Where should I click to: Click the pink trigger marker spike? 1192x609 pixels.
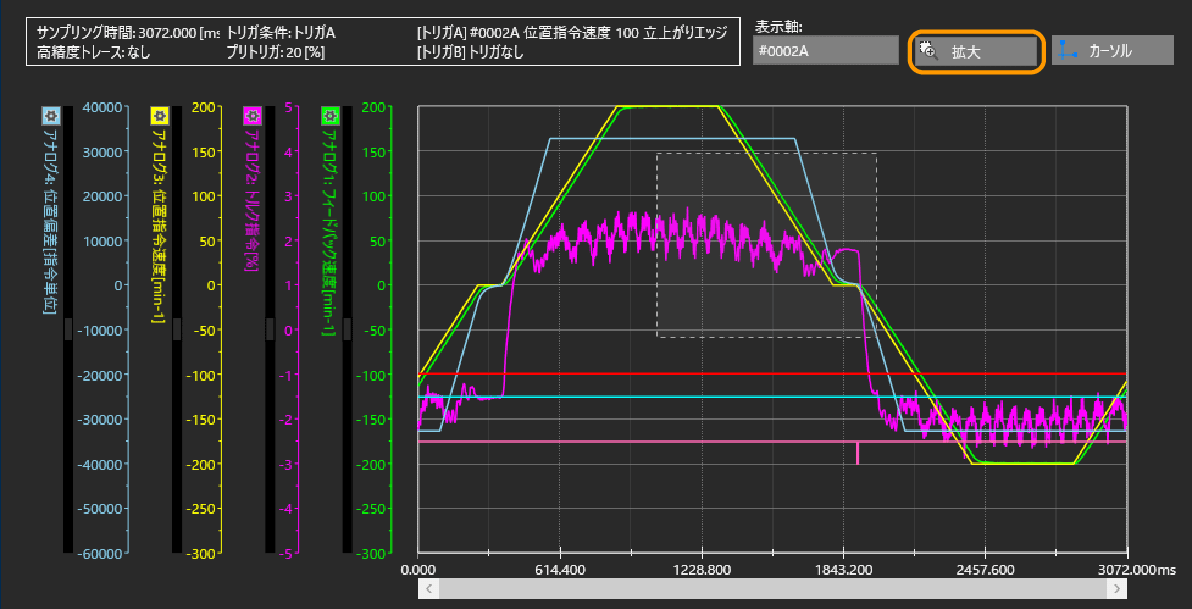tap(857, 454)
